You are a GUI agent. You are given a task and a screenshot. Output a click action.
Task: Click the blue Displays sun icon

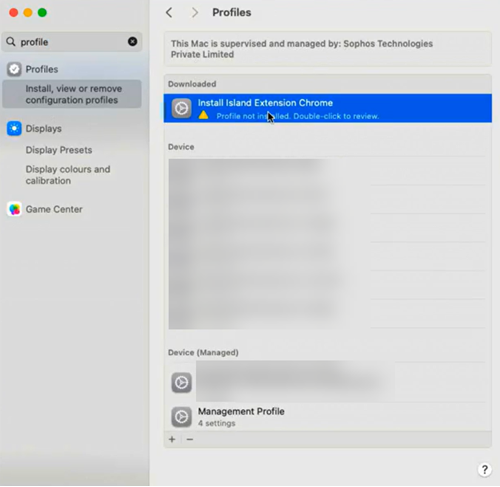(x=14, y=129)
